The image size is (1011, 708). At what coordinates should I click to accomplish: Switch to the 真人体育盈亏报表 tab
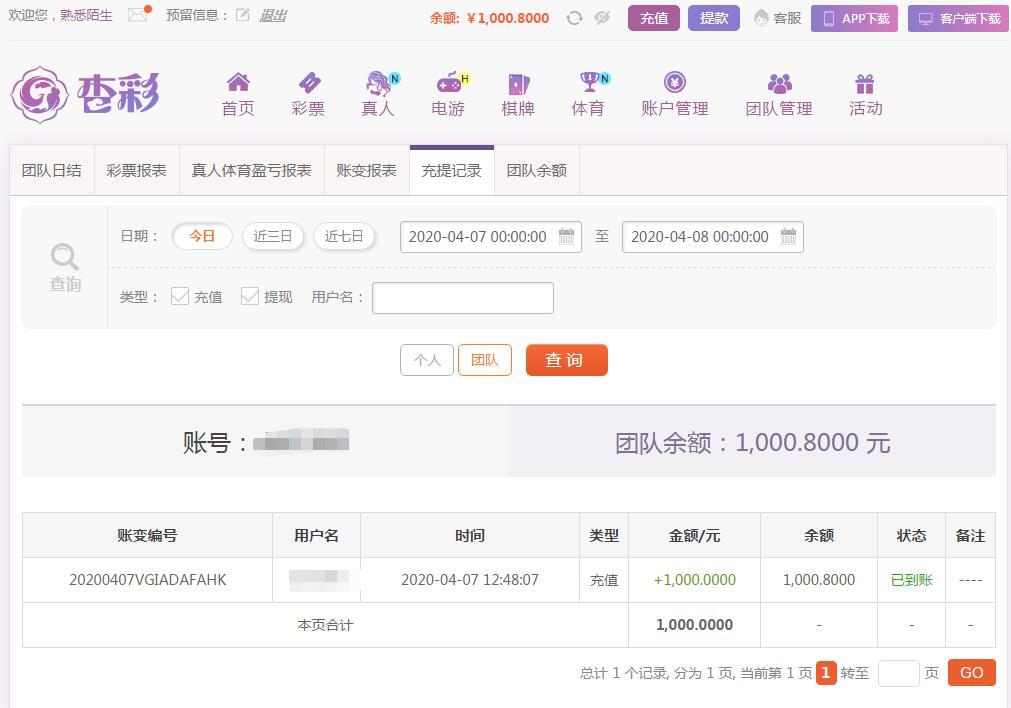pos(251,170)
